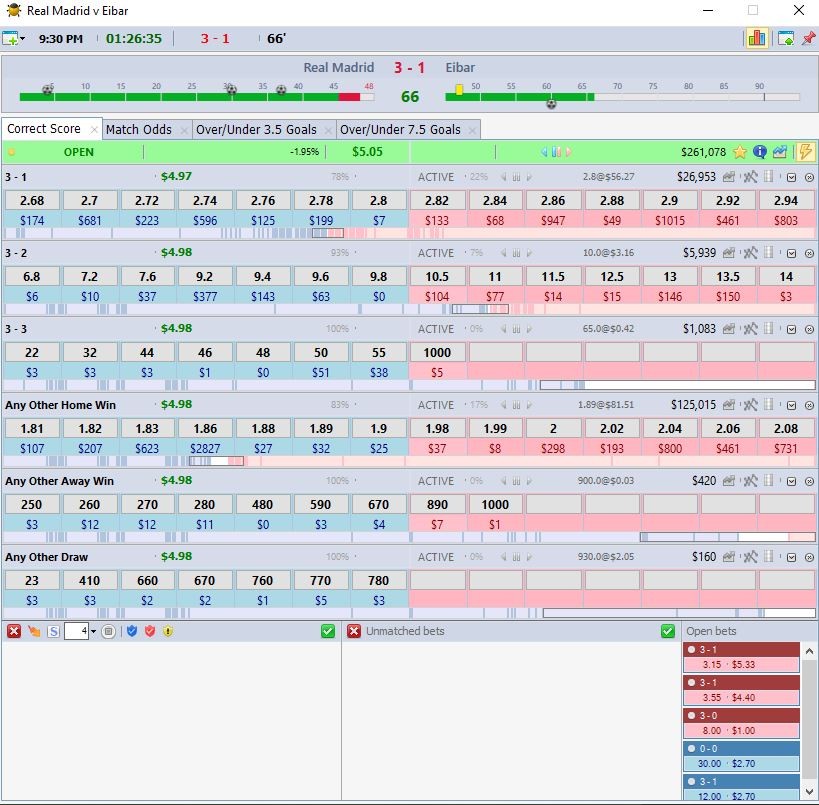
Task: Close the Match Odds tab
Action: tap(184, 130)
